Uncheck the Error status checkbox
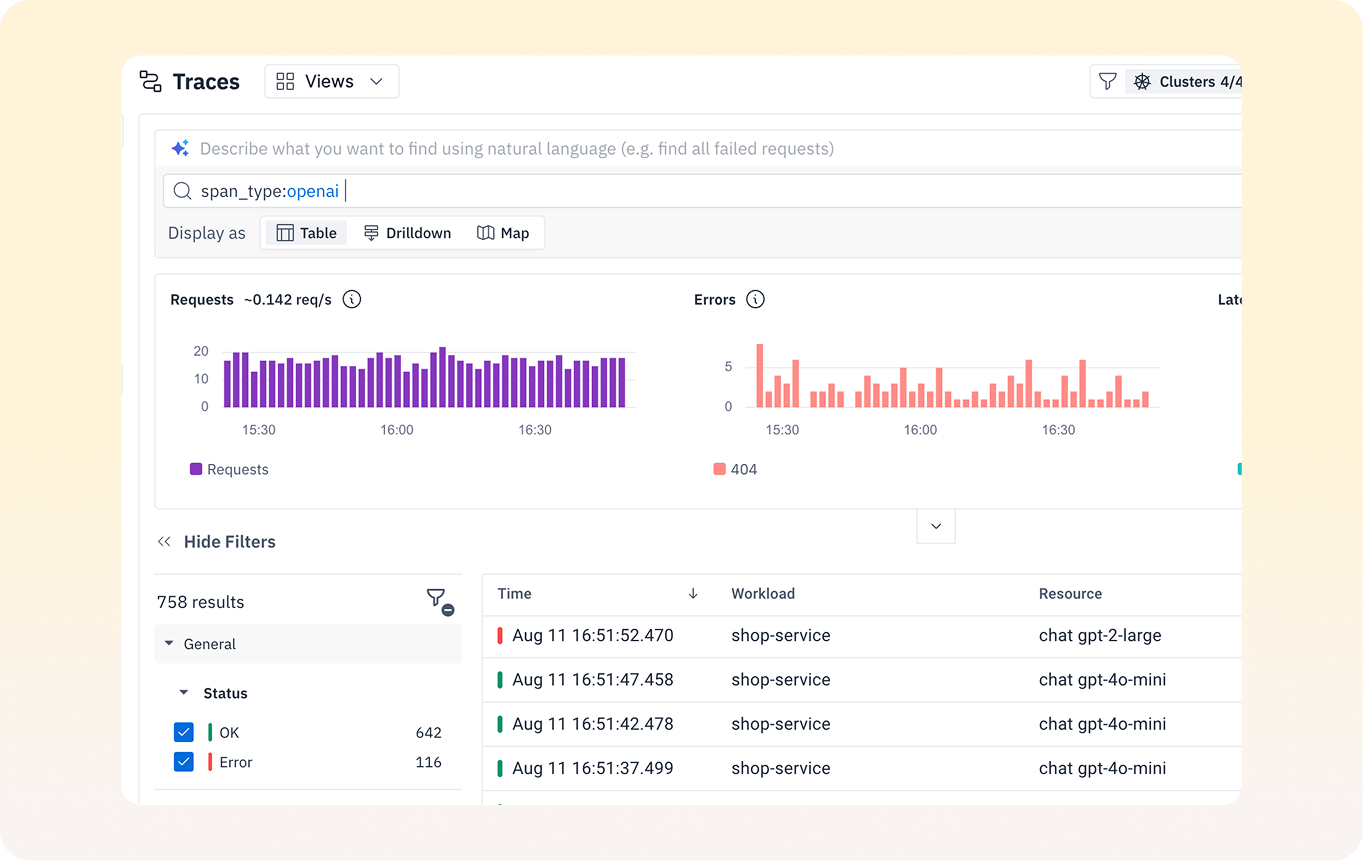 point(184,762)
